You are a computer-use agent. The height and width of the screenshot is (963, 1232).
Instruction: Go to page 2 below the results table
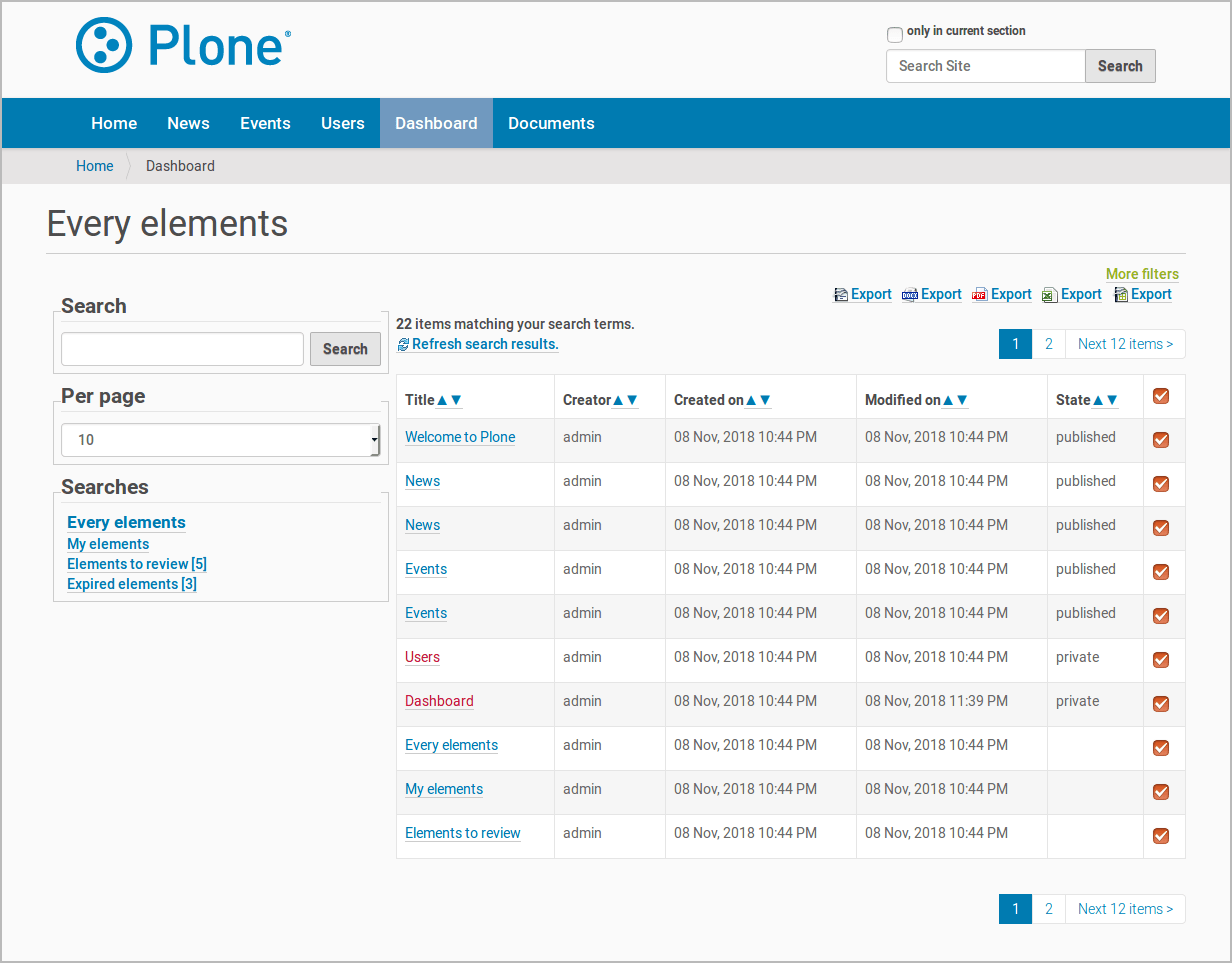[x=1048, y=909]
